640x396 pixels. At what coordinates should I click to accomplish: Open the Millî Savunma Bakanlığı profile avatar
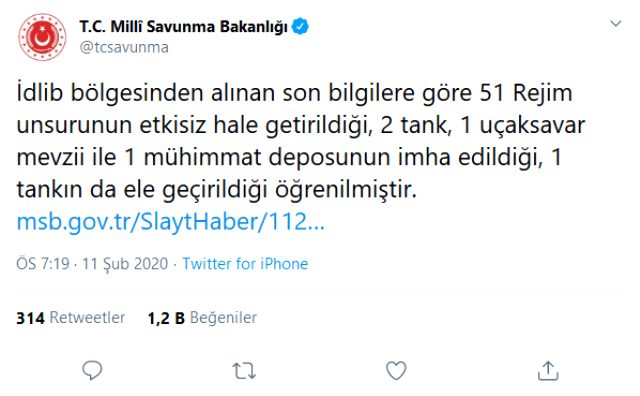tap(42, 37)
